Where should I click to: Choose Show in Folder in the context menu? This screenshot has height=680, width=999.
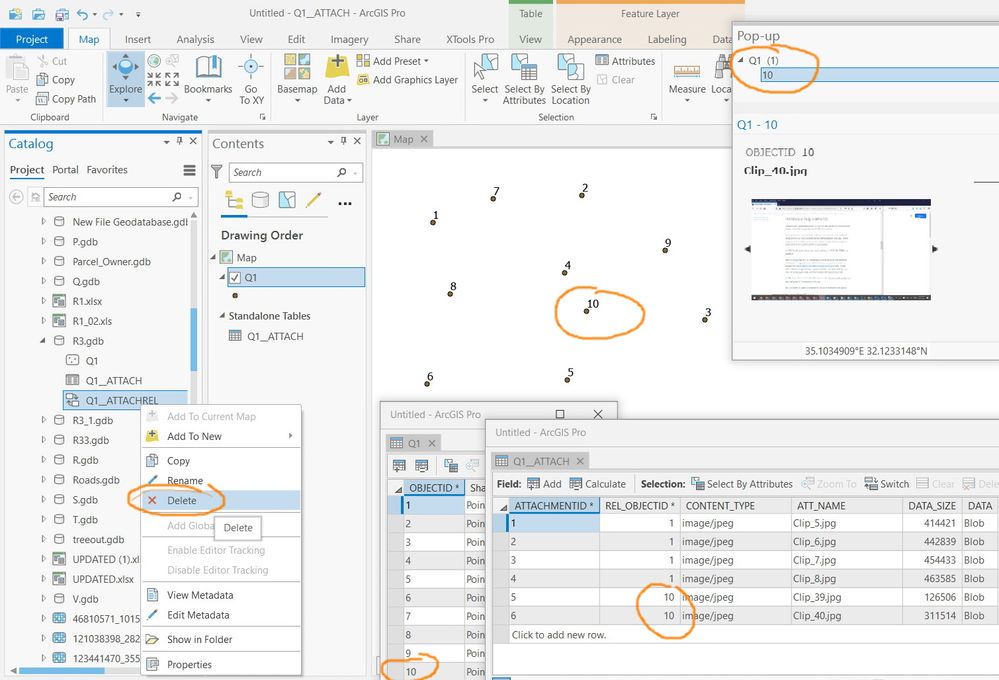(221, 639)
